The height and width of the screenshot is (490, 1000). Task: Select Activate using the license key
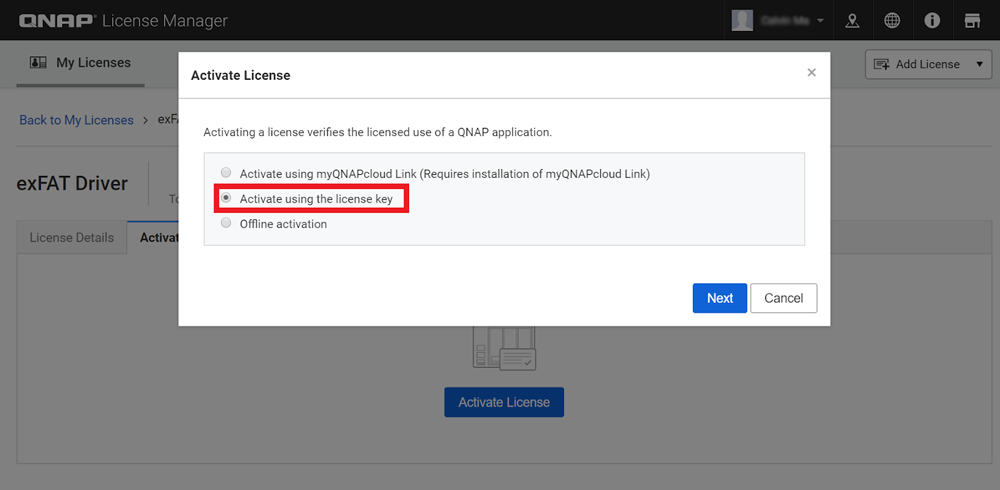pos(226,199)
